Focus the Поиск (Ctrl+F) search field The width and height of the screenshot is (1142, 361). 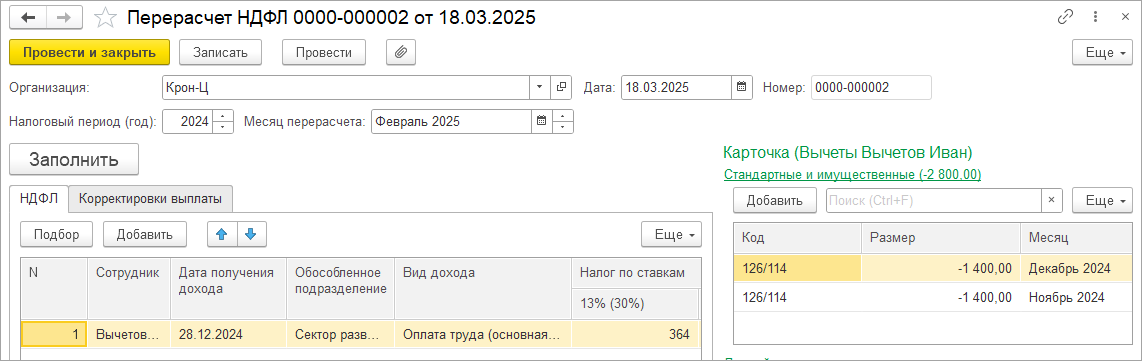click(934, 201)
